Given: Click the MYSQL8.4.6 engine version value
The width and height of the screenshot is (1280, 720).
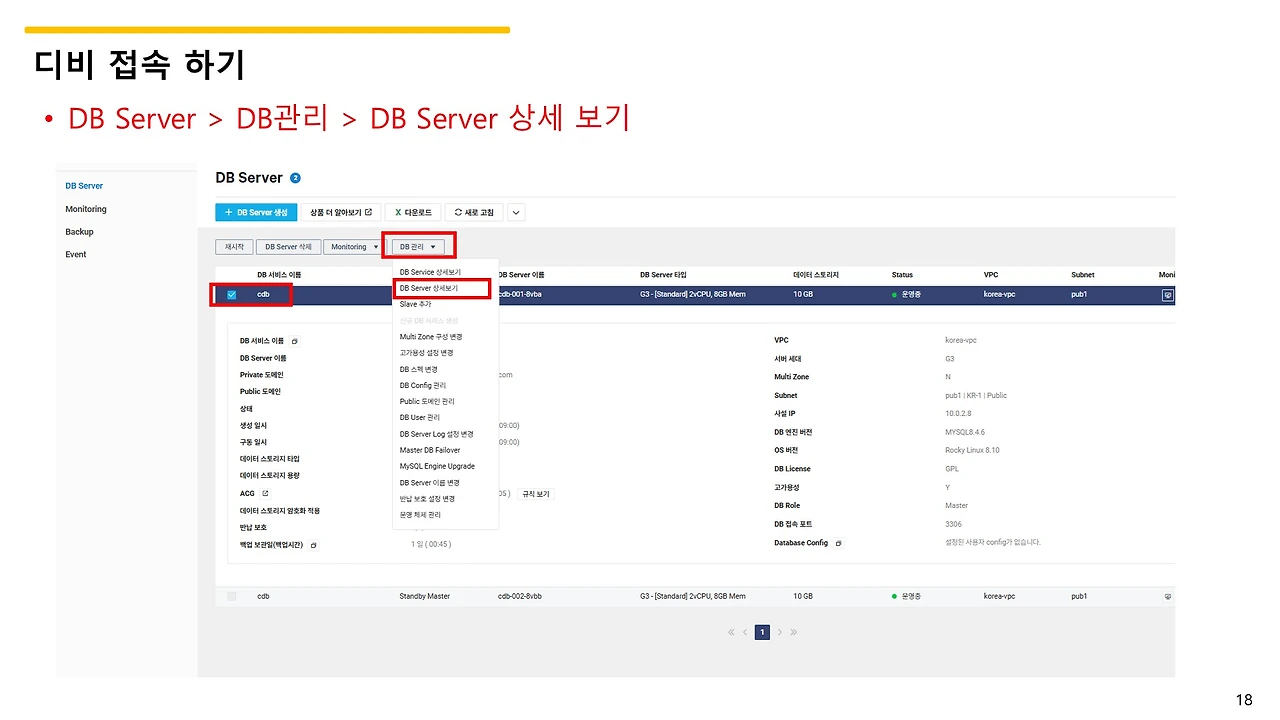Looking at the screenshot, I should coord(965,432).
